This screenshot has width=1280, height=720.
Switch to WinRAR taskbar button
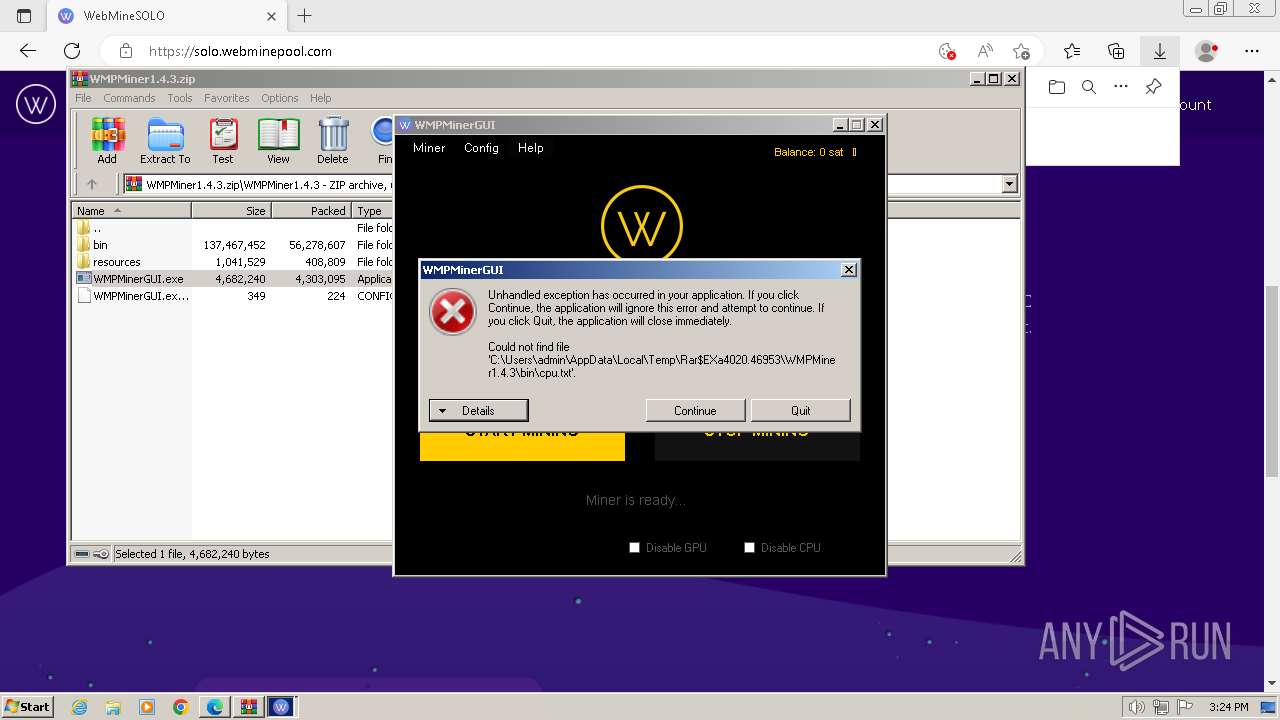pos(247,707)
